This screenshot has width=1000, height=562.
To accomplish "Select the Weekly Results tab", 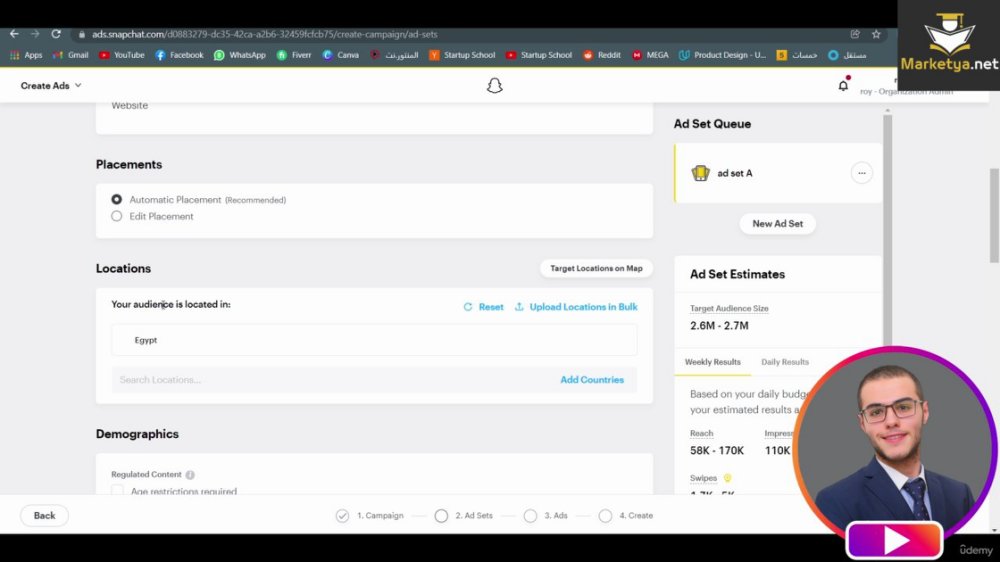I will click(712, 362).
